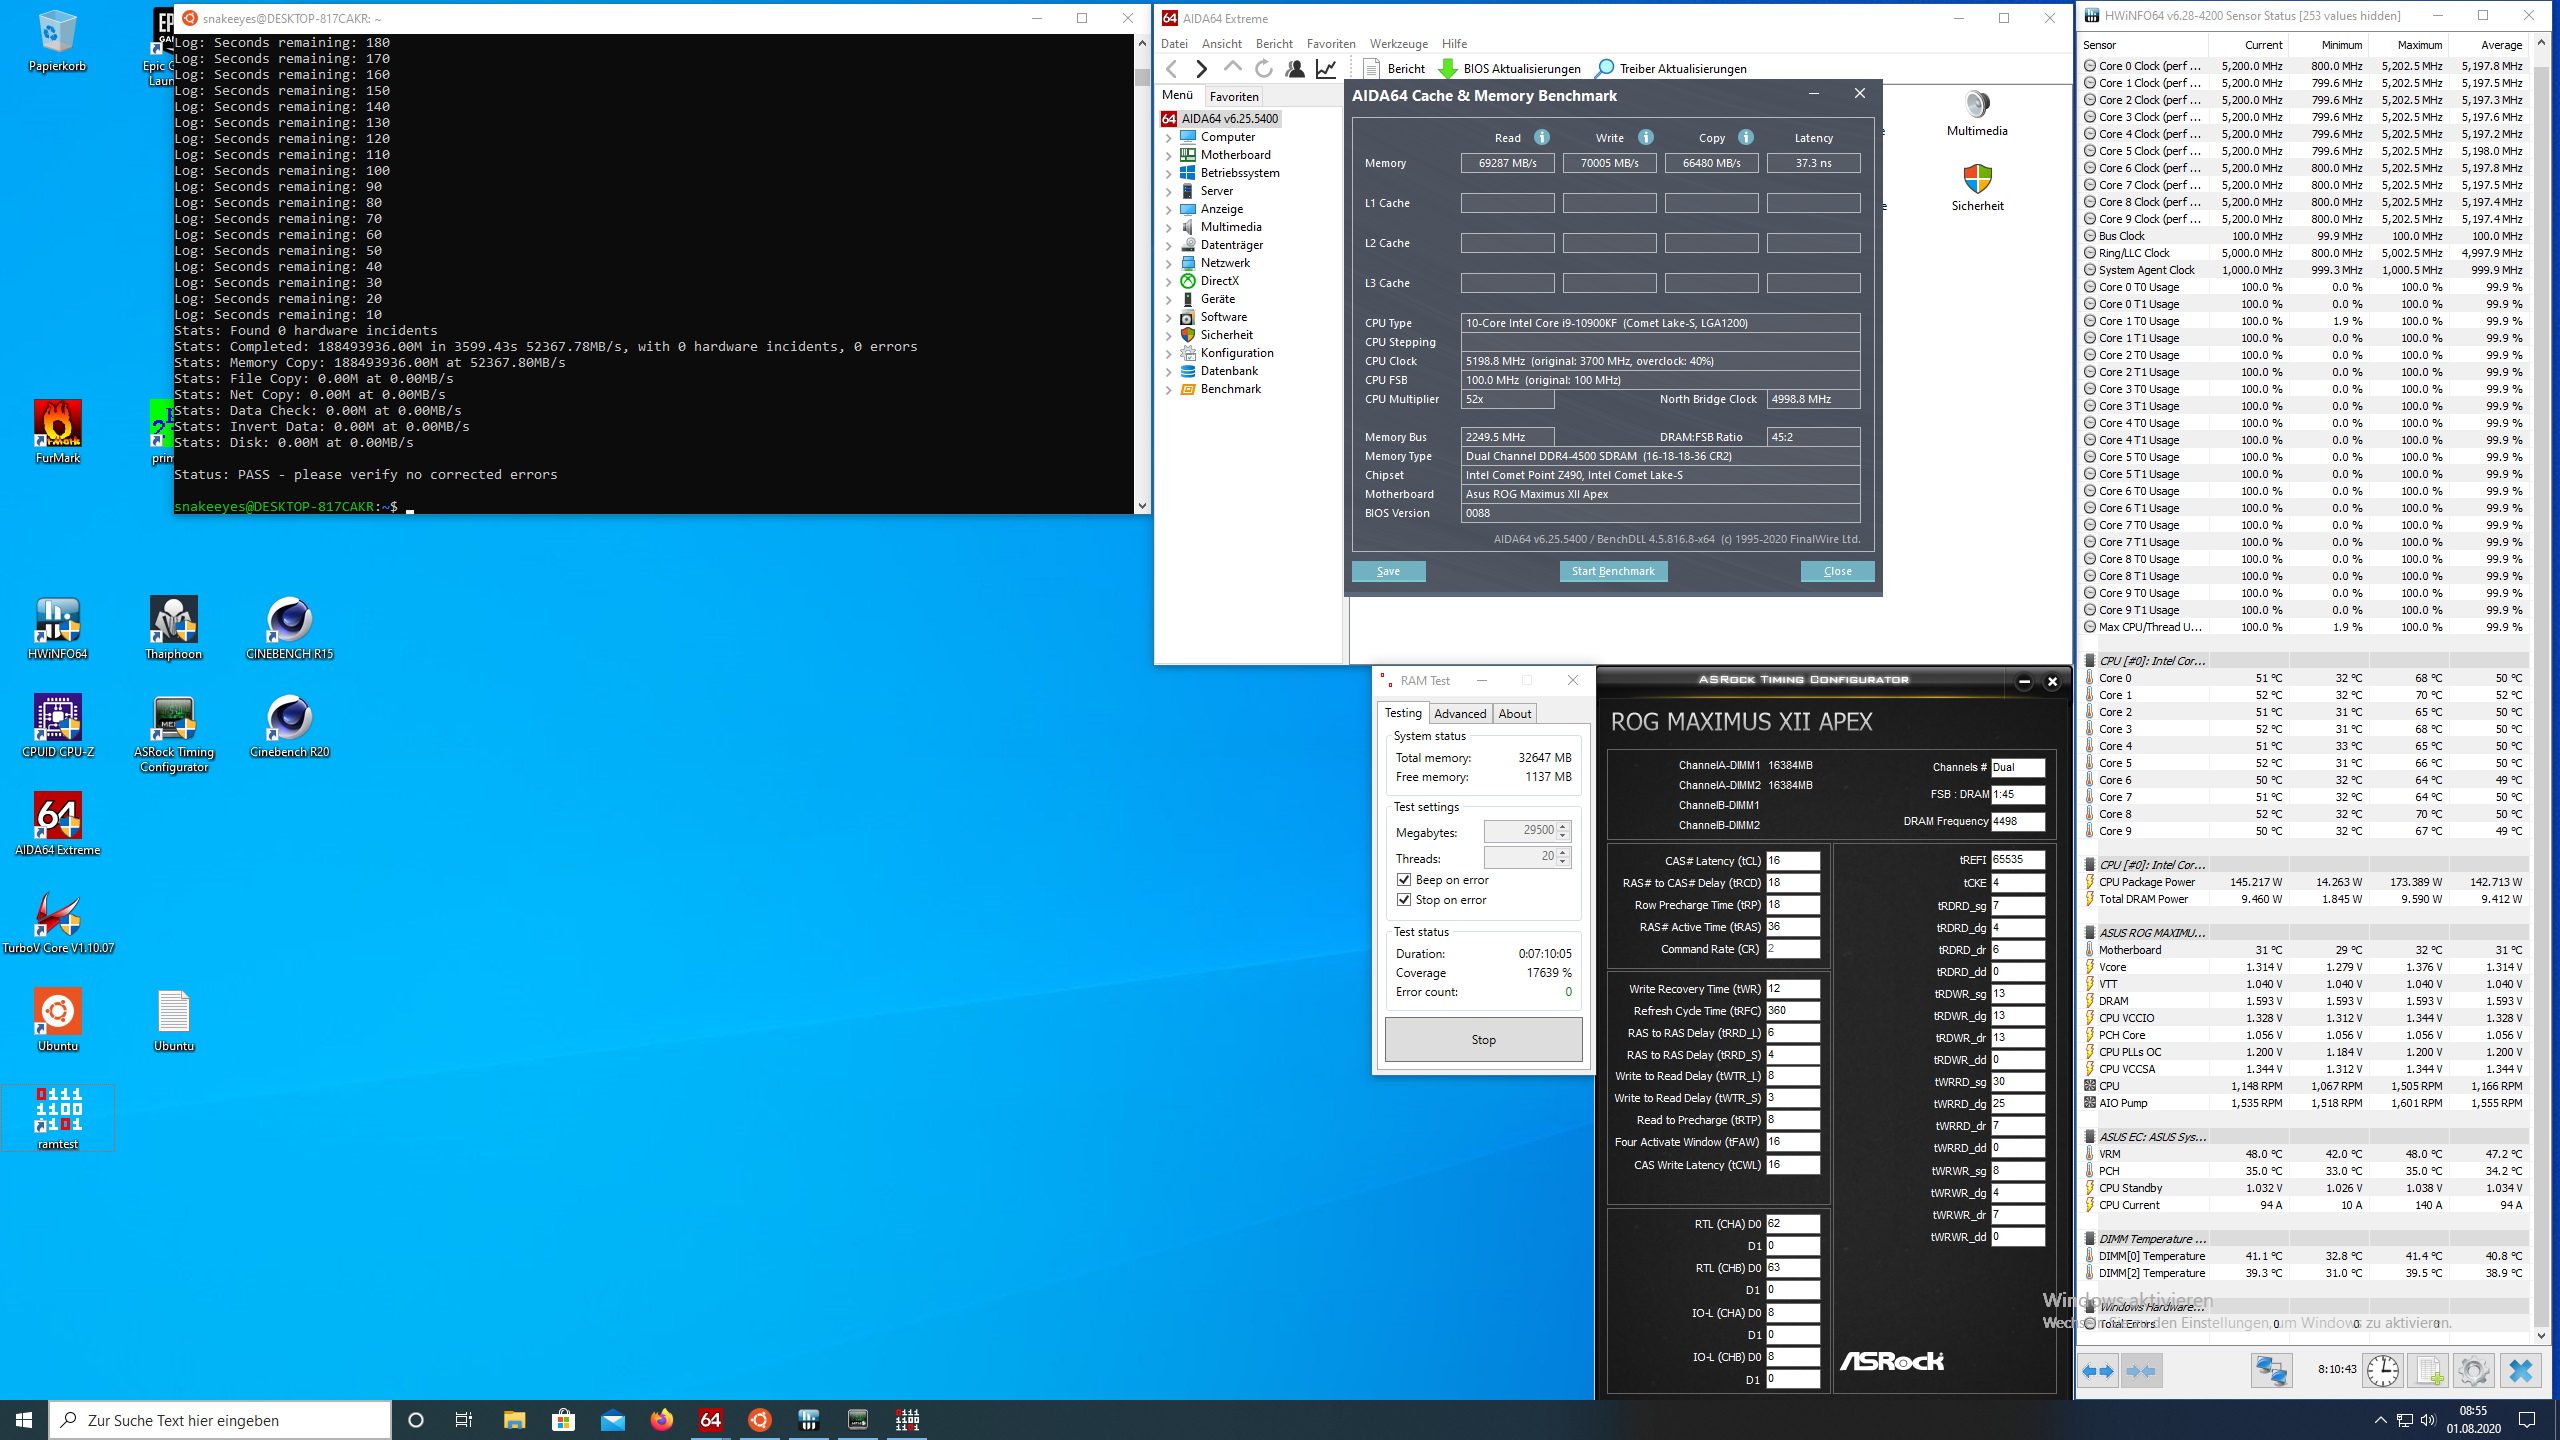Toggle the Beep on error checkbox

[x=1404, y=880]
